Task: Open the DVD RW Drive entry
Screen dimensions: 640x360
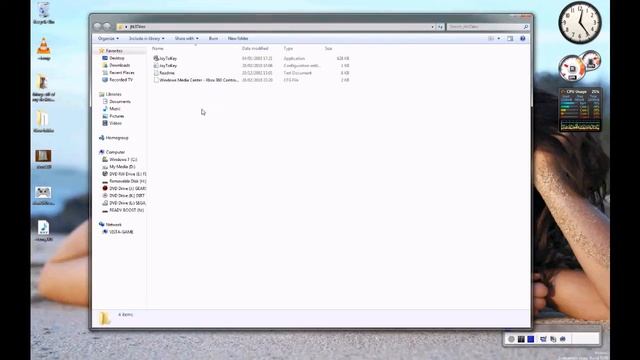Action: tap(127, 174)
